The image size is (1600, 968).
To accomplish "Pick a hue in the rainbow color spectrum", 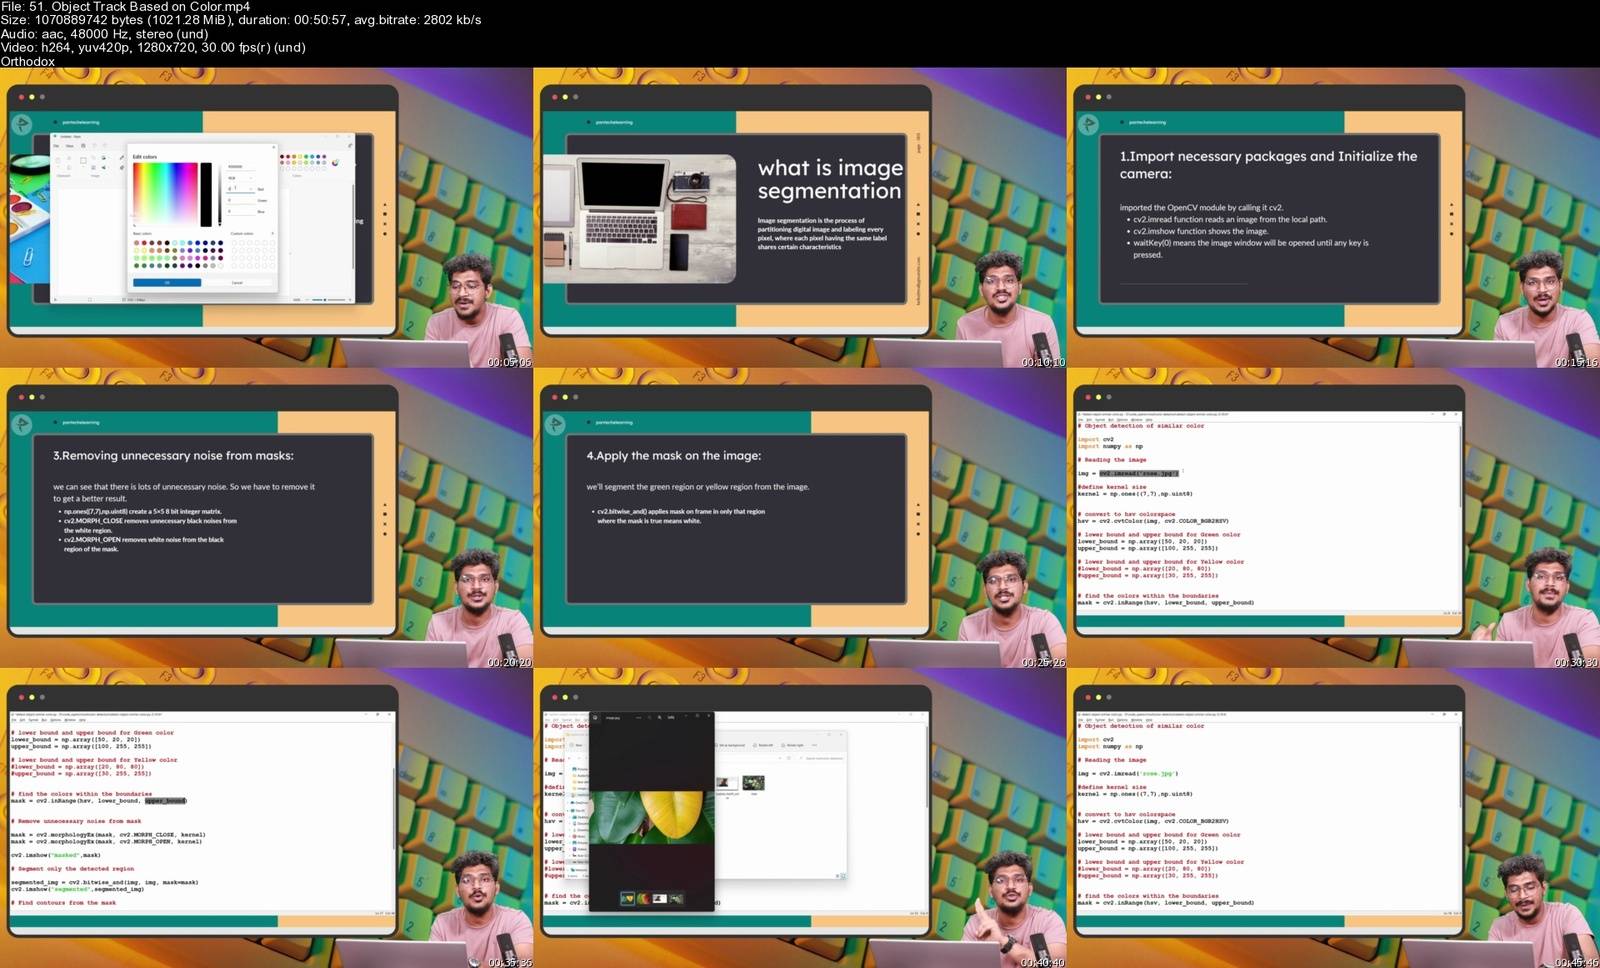I will click(165, 194).
